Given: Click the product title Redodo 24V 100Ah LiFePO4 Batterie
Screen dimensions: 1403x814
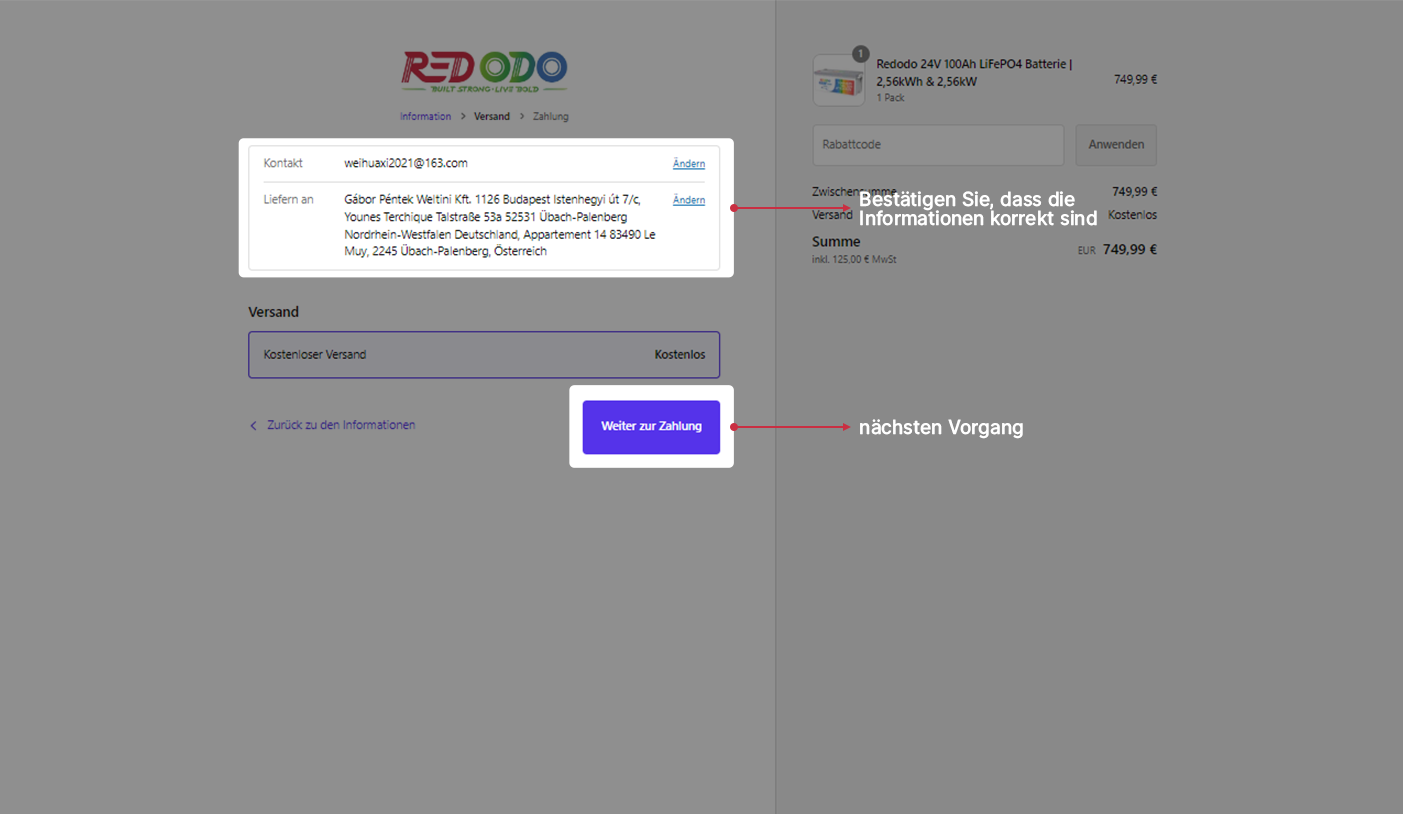Looking at the screenshot, I should [974, 73].
